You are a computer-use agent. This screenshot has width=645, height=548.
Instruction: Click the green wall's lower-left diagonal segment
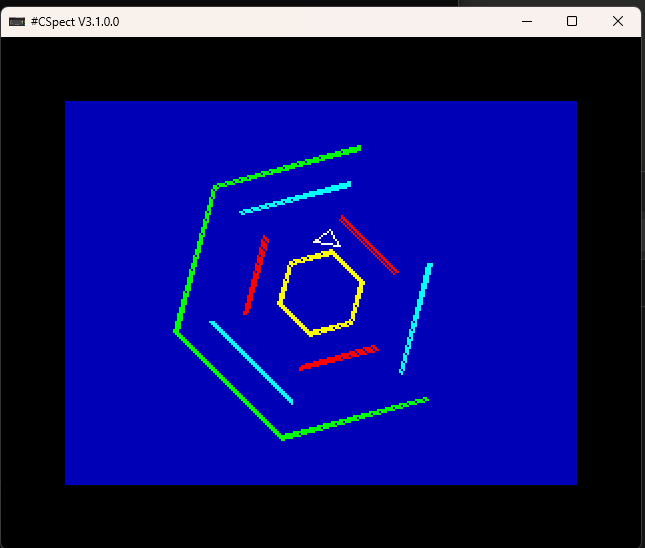point(228,384)
